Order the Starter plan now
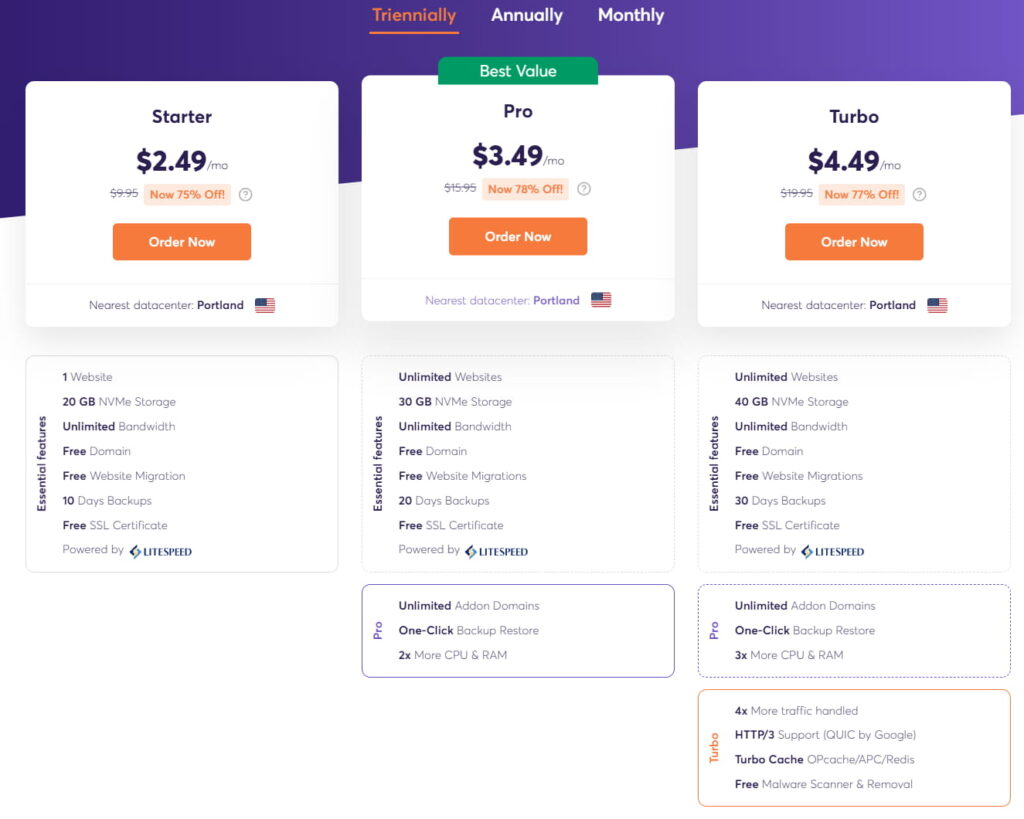The height and width of the screenshot is (819, 1024). [x=182, y=242]
